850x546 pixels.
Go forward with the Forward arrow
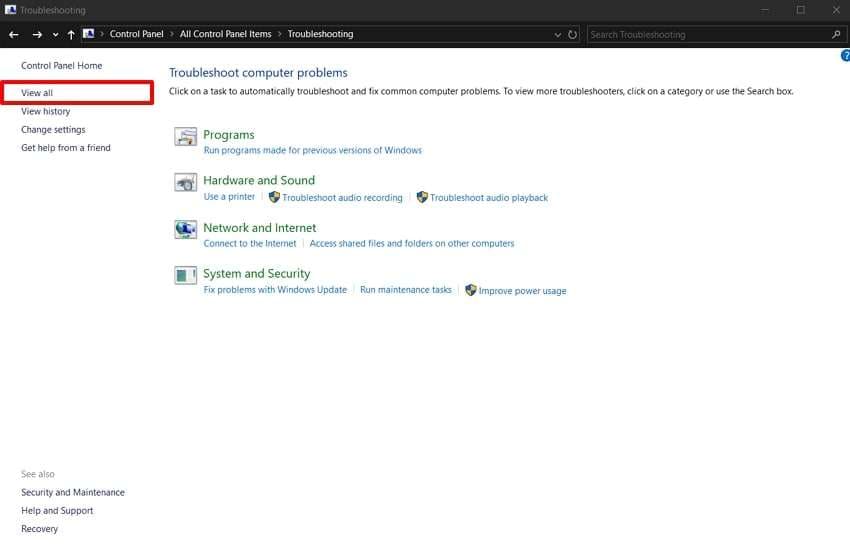point(37,34)
